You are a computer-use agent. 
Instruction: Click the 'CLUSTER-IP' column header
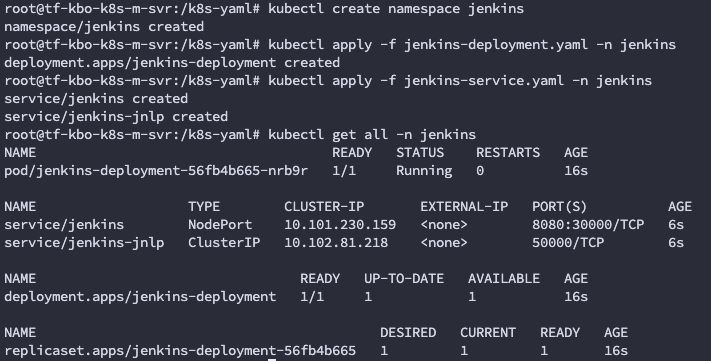click(x=324, y=207)
